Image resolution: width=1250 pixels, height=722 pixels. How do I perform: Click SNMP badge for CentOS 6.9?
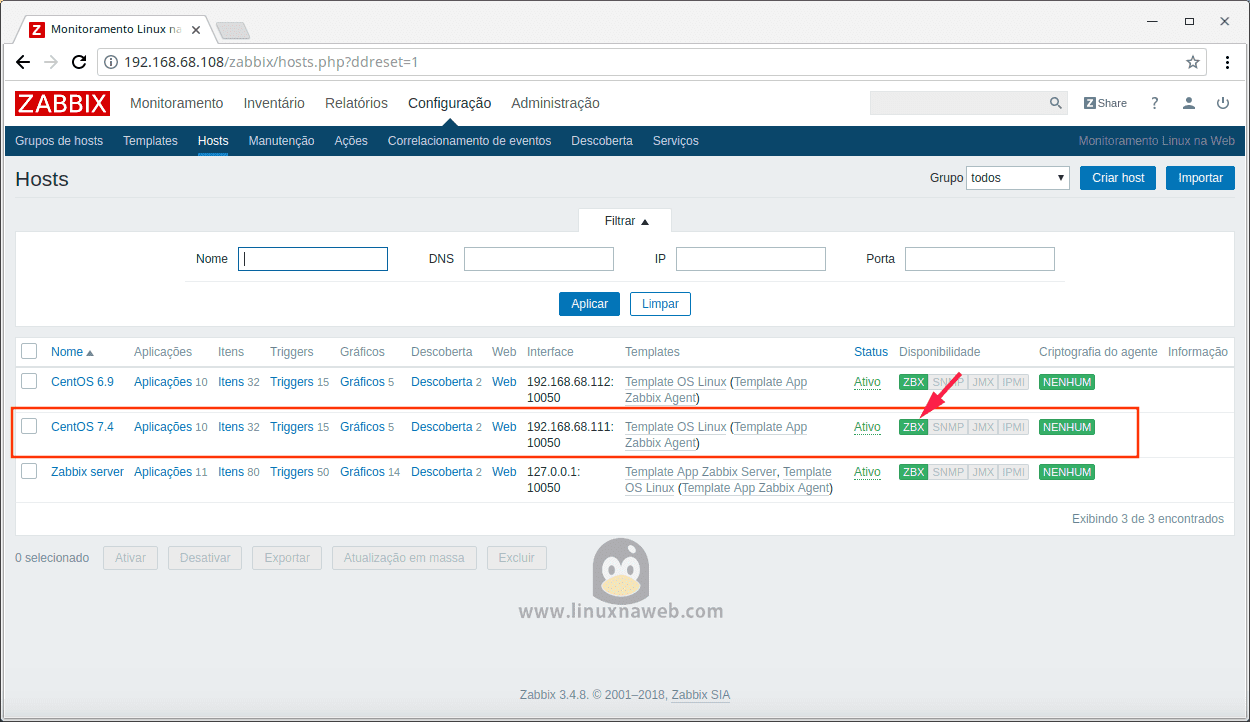click(948, 382)
